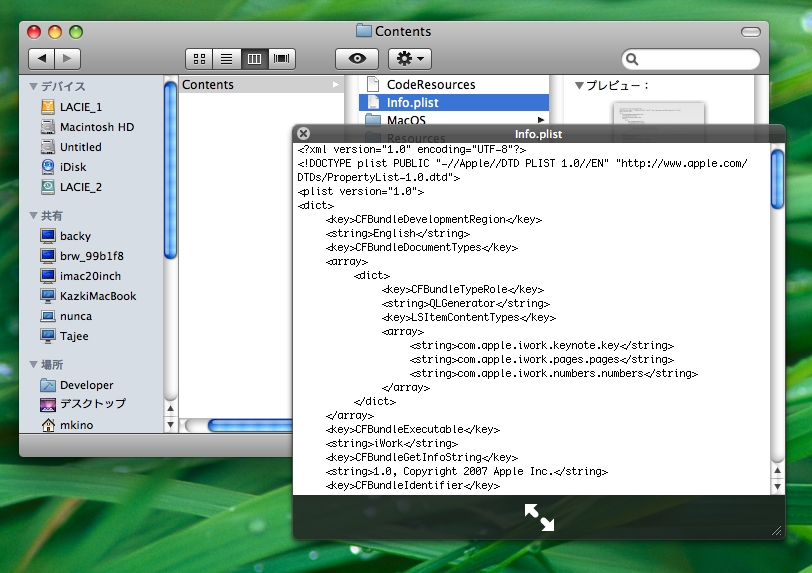The width and height of the screenshot is (812, 573).
Task: Select Macintosh HD in the sidebar
Action: coord(96,127)
